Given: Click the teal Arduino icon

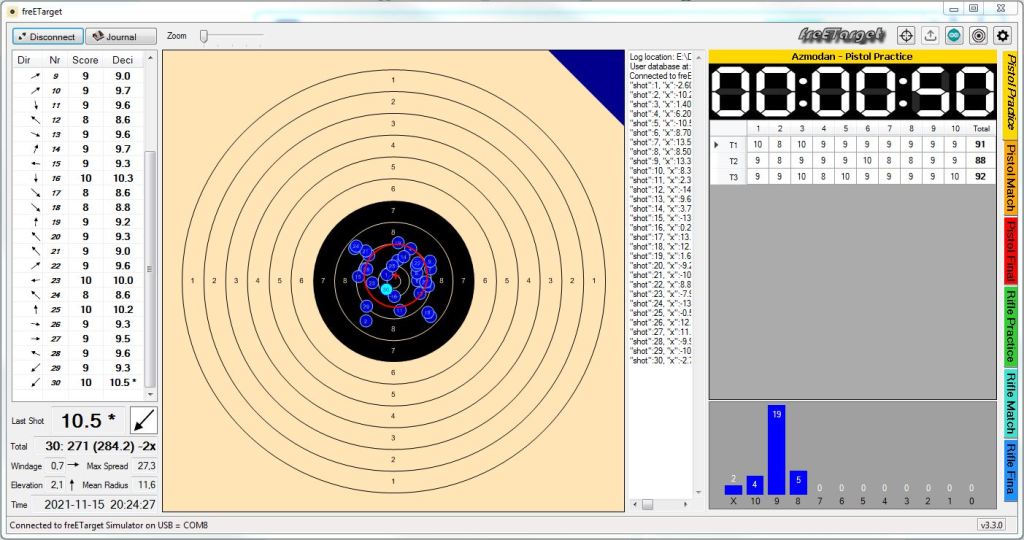Looking at the screenshot, I should click(x=954, y=35).
